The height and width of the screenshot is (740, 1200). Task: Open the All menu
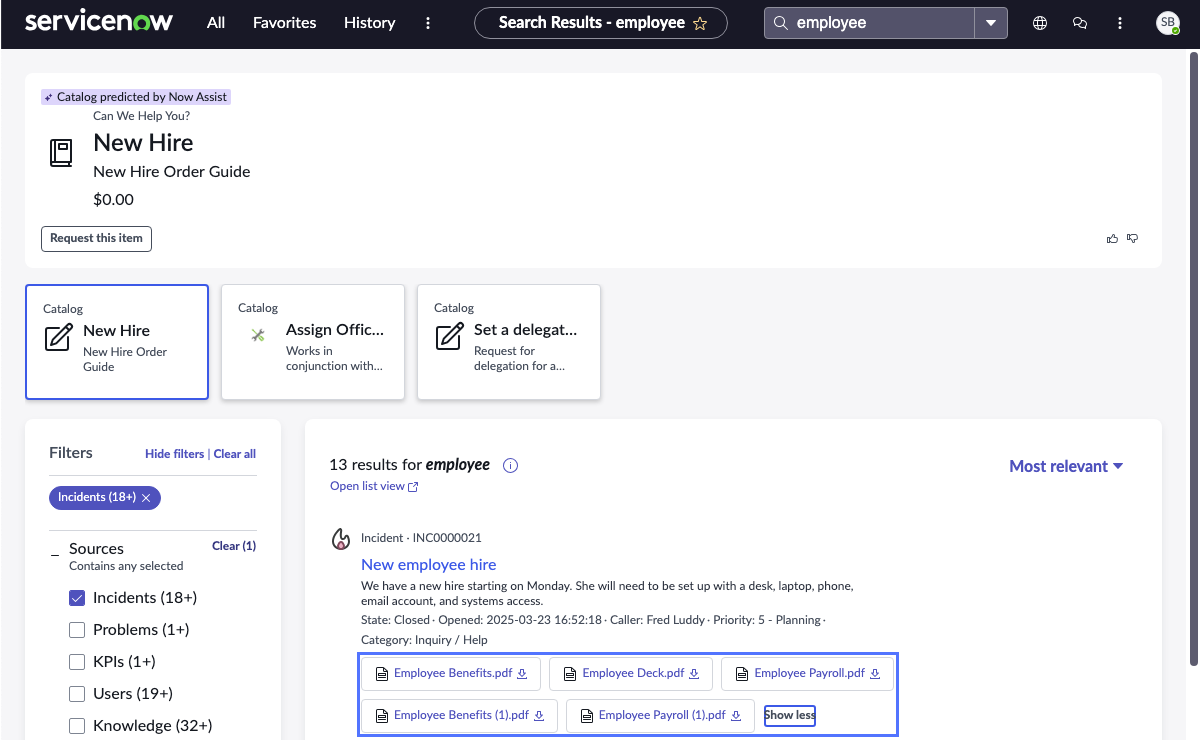coord(216,23)
